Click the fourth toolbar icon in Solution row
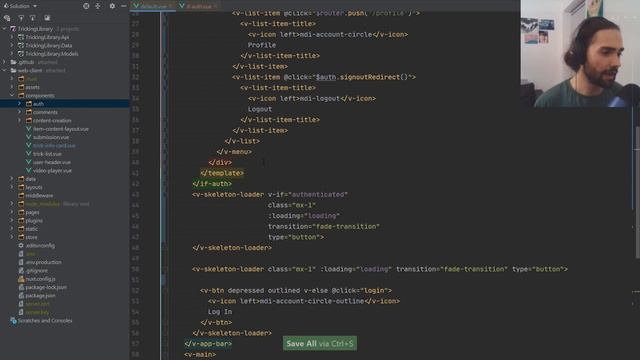The height and width of the screenshot is (360, 640). tap(47, 18)
